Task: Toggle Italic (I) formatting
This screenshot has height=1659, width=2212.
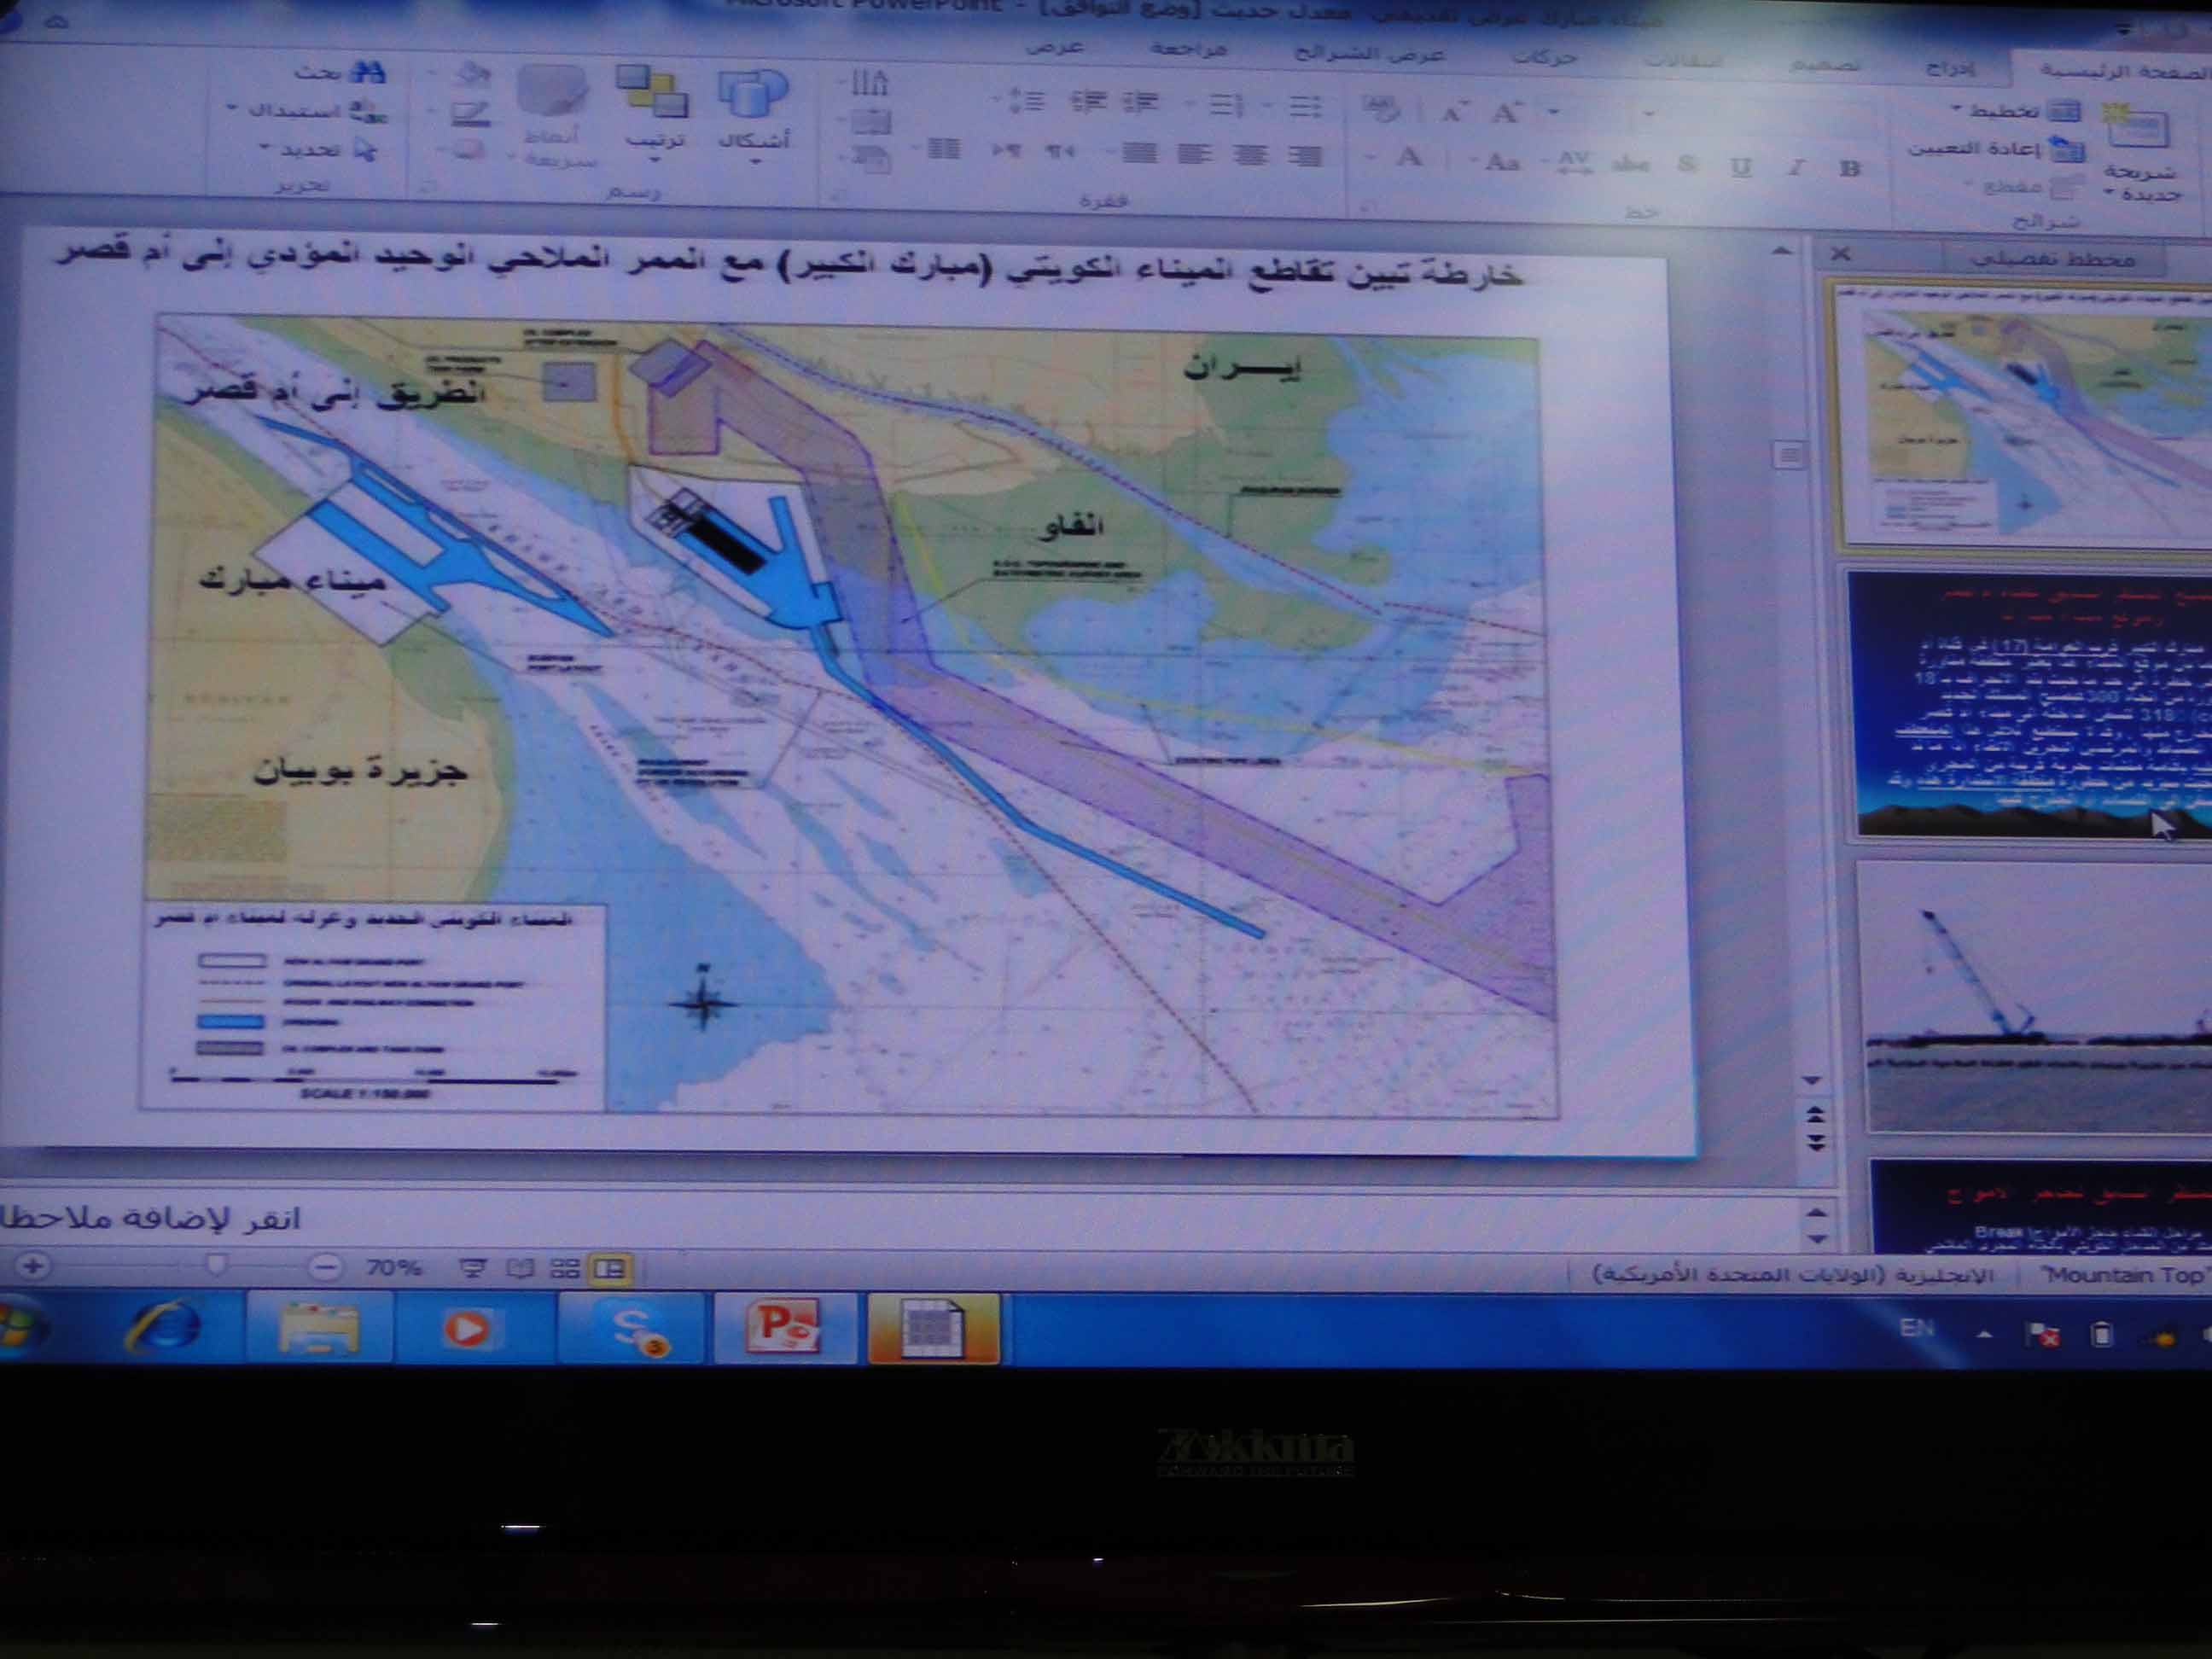Action: click(x=1796, y=167)
